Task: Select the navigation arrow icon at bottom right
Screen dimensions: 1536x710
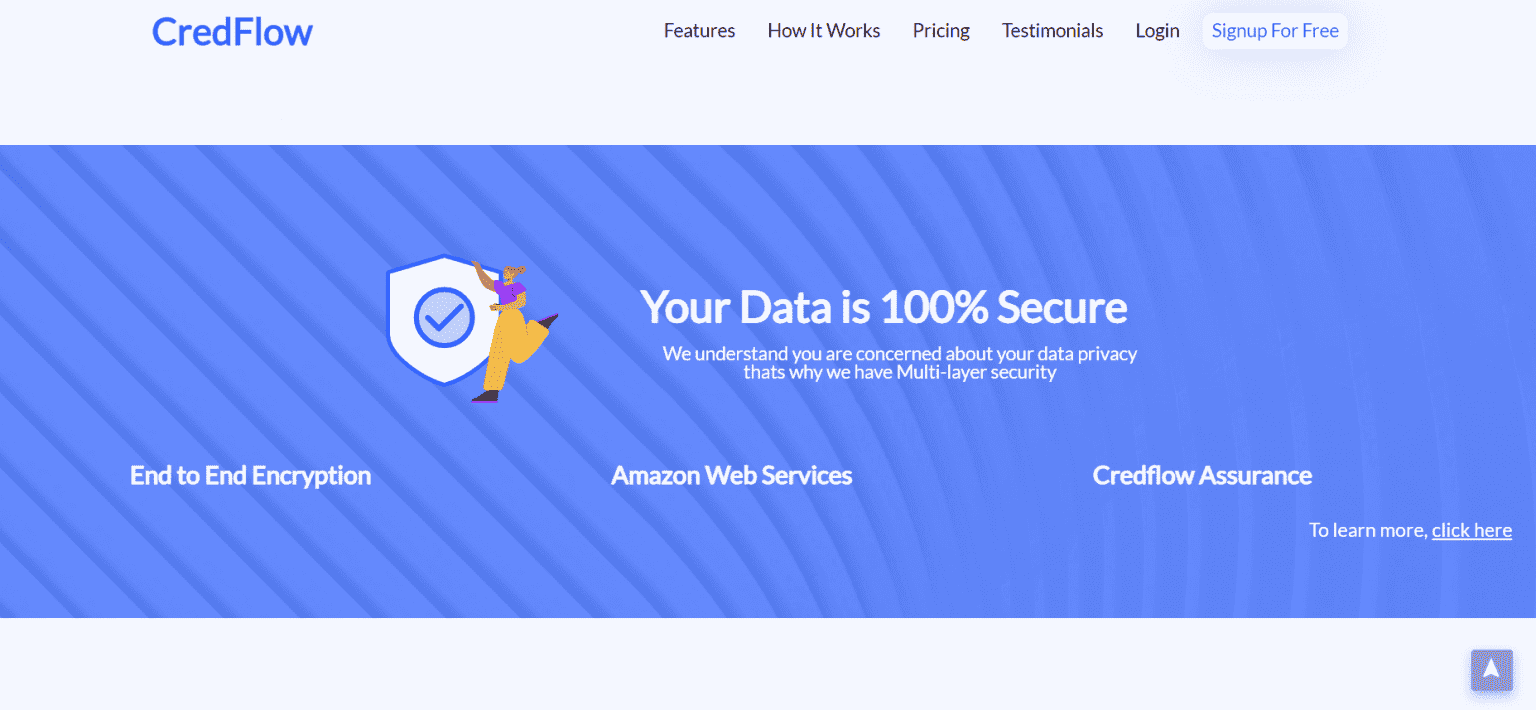Action: click(x=1491, y=670)
